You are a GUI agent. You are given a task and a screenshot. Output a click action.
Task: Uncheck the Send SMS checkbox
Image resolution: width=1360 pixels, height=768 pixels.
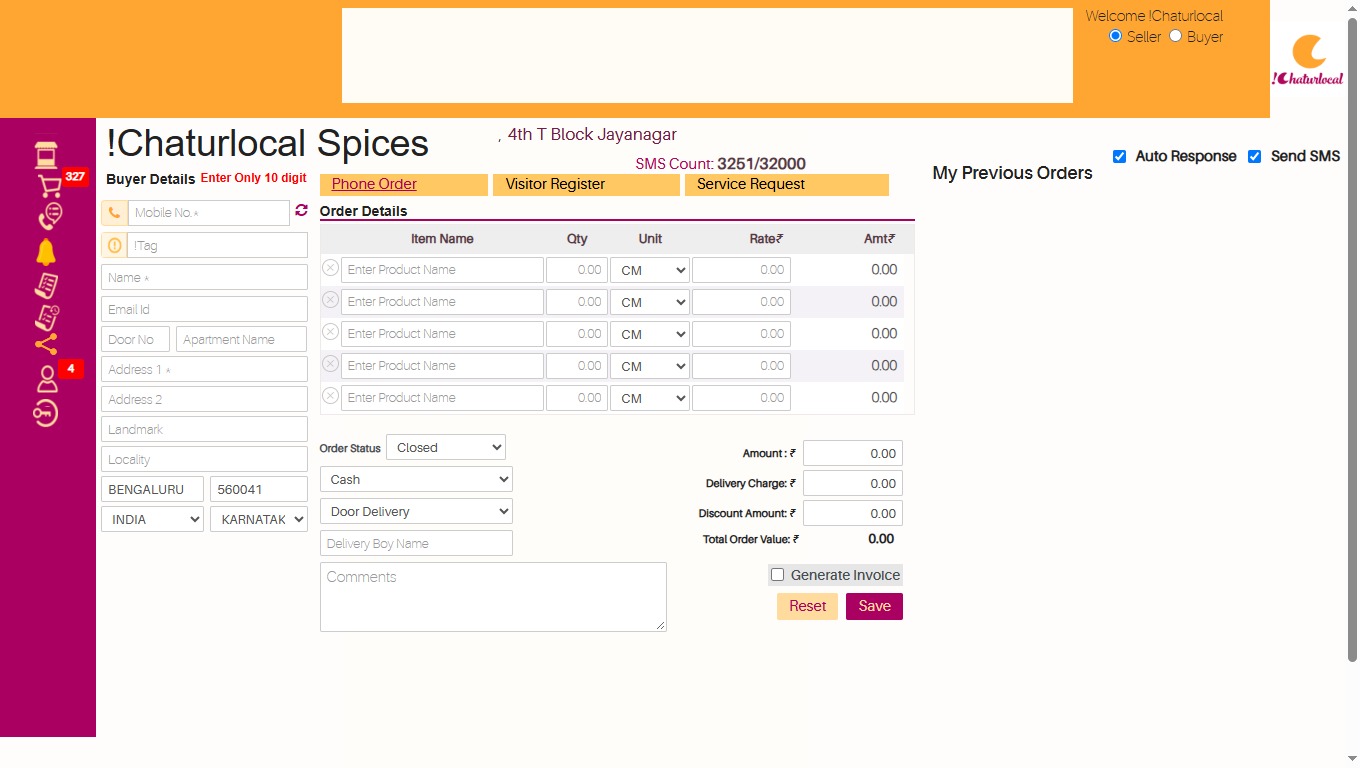(1254, 157)
